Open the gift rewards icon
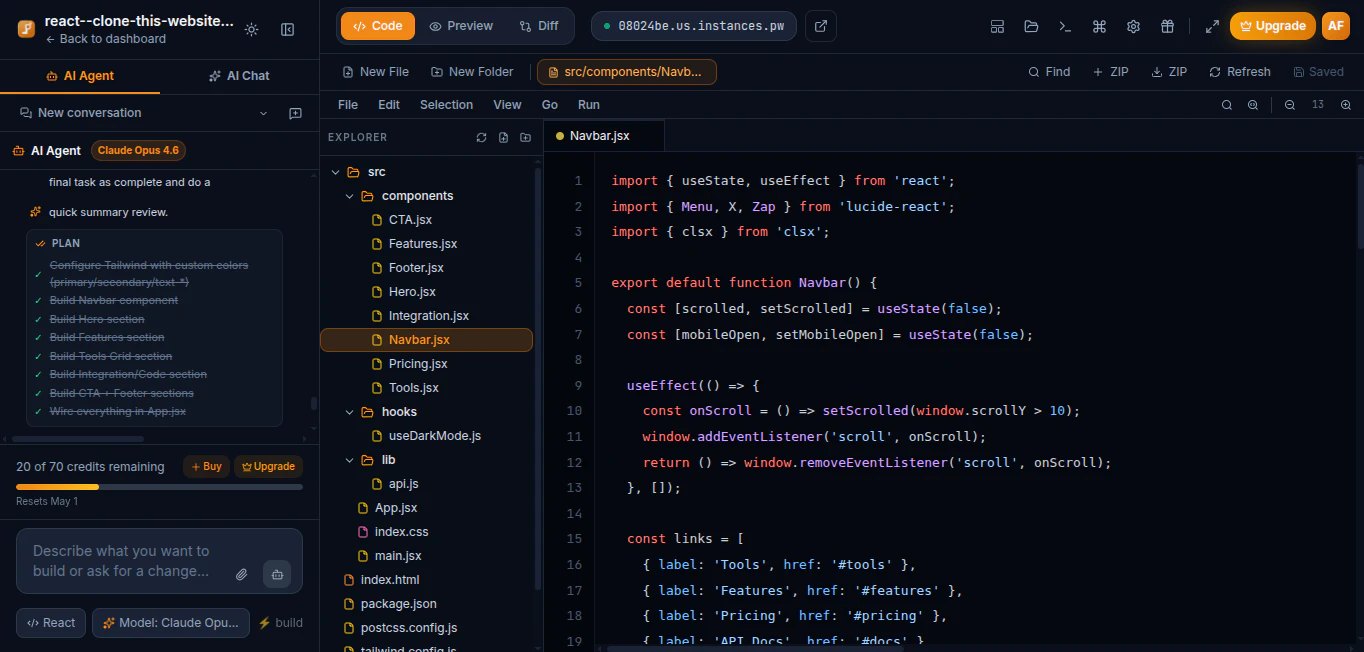Image resolution: width=1364 pixels, height=652 pixels. pos(1167,26)
